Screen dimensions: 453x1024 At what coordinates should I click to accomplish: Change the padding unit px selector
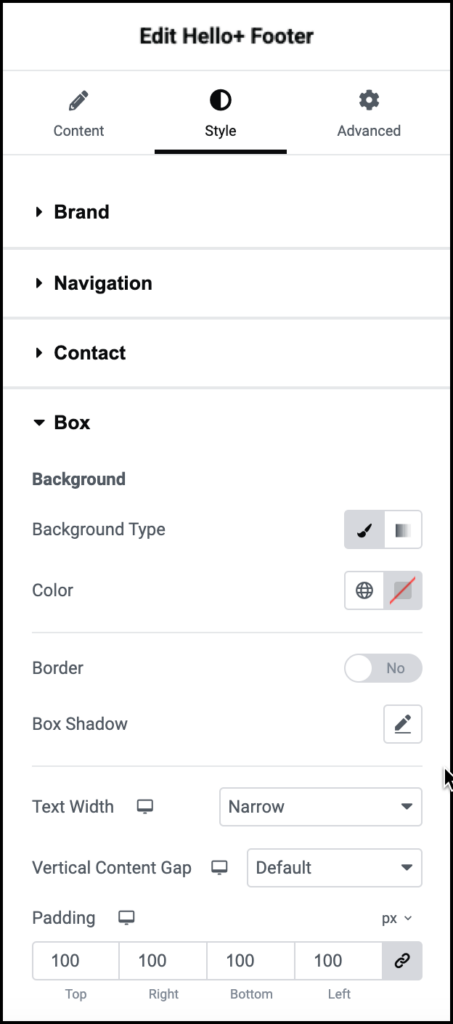pos(397,918)
